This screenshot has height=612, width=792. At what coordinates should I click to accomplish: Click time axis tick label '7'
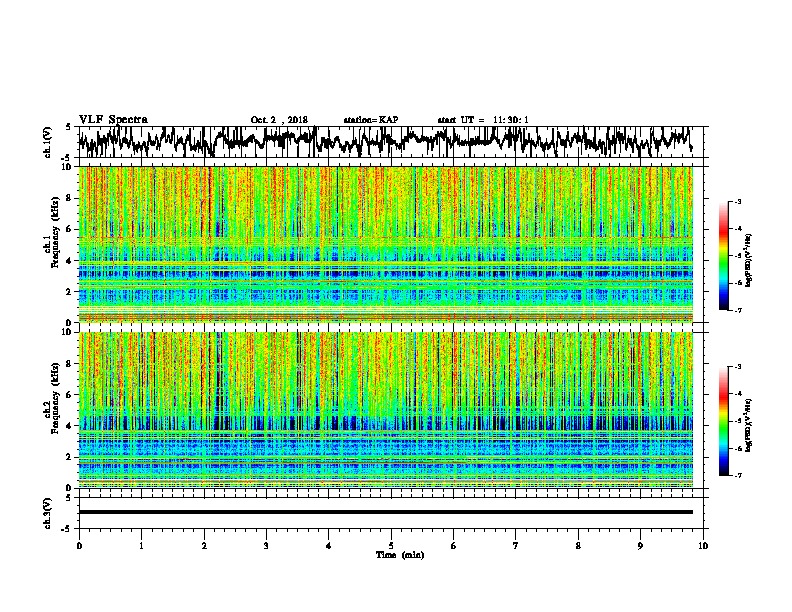[516, 546]
